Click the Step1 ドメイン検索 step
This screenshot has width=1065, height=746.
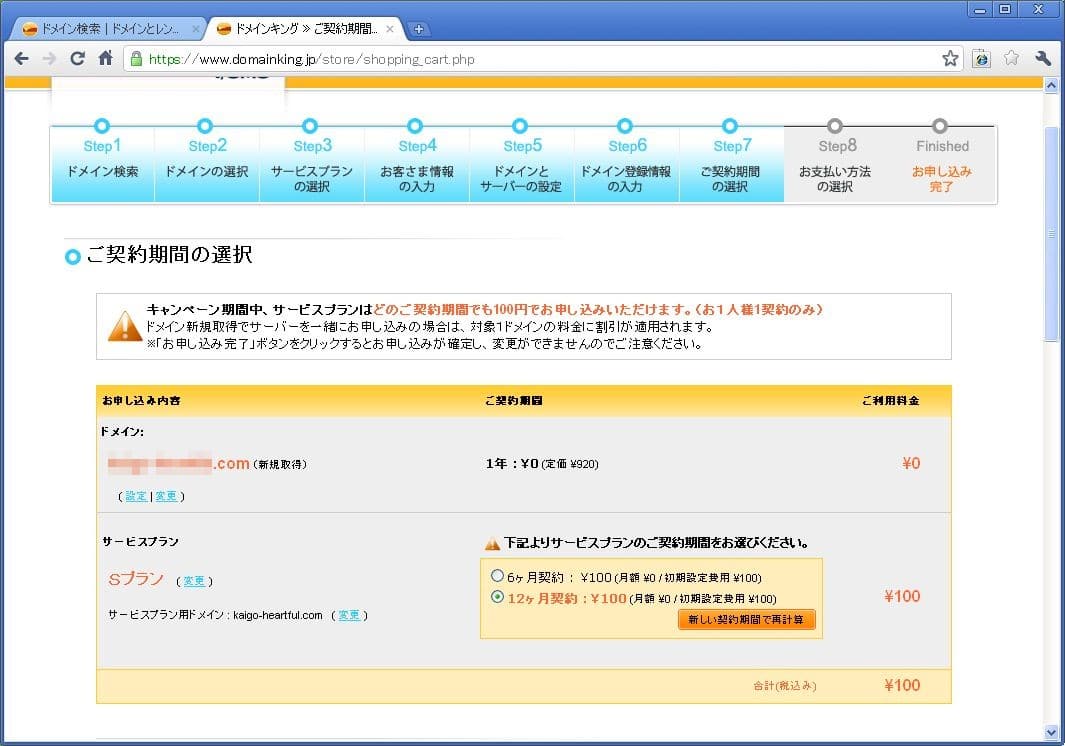click(x=103, y=164)
